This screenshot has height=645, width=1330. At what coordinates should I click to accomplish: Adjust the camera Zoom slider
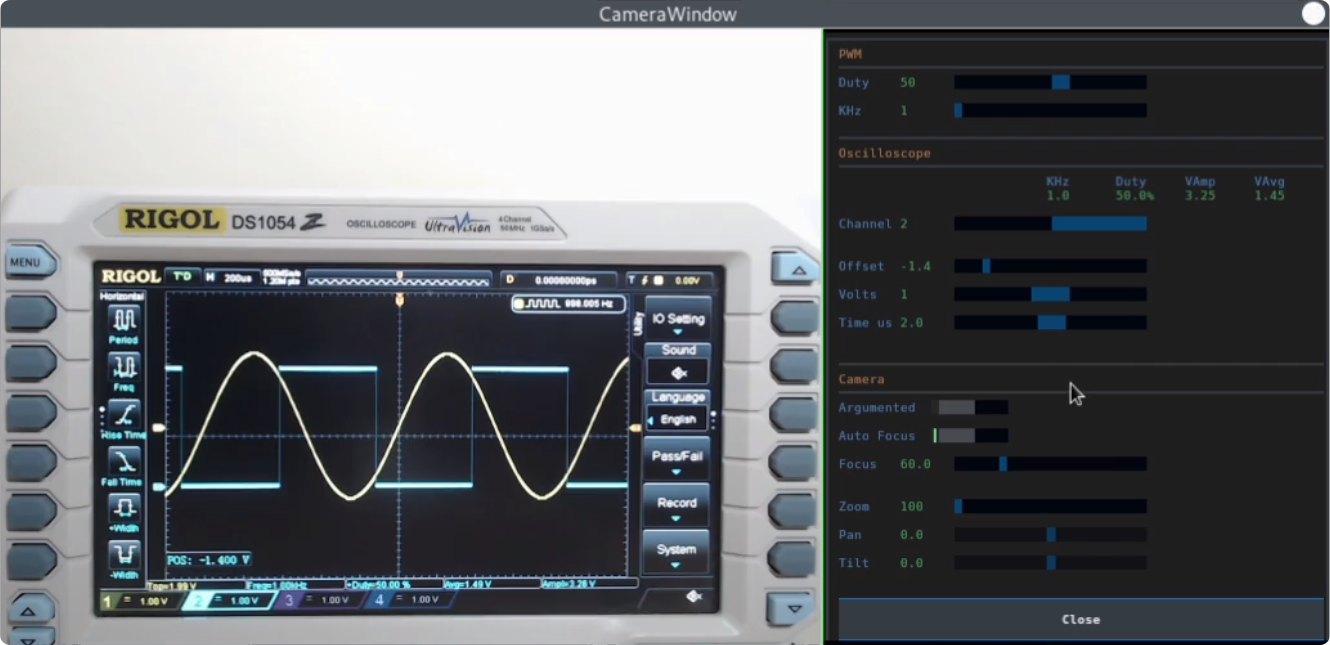1050,506
